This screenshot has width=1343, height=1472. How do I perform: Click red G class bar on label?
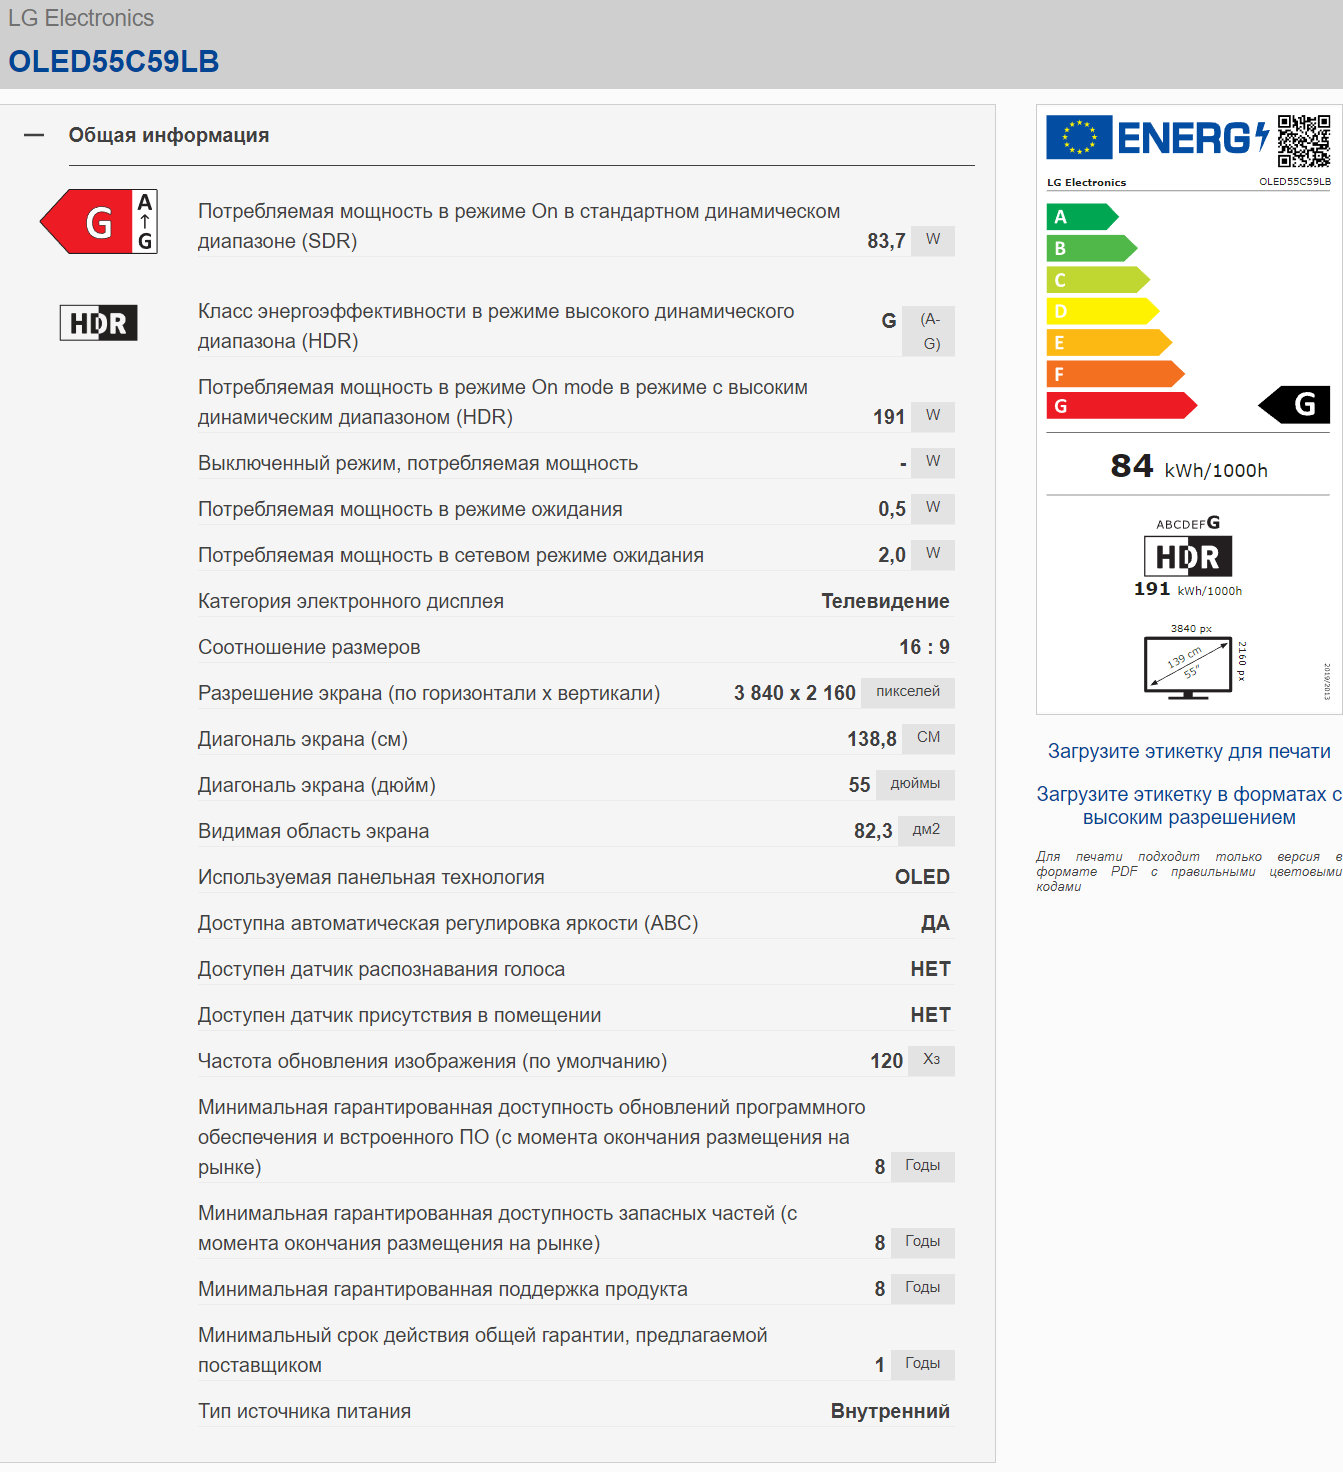(x=1121, y=405)
